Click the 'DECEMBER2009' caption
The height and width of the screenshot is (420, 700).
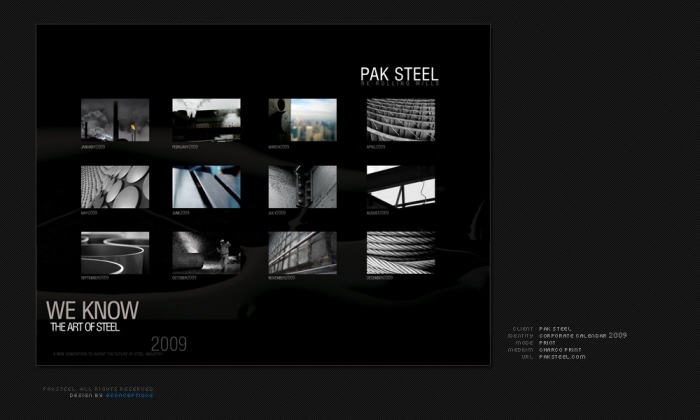pyautogui.click(x=380, y=278)
